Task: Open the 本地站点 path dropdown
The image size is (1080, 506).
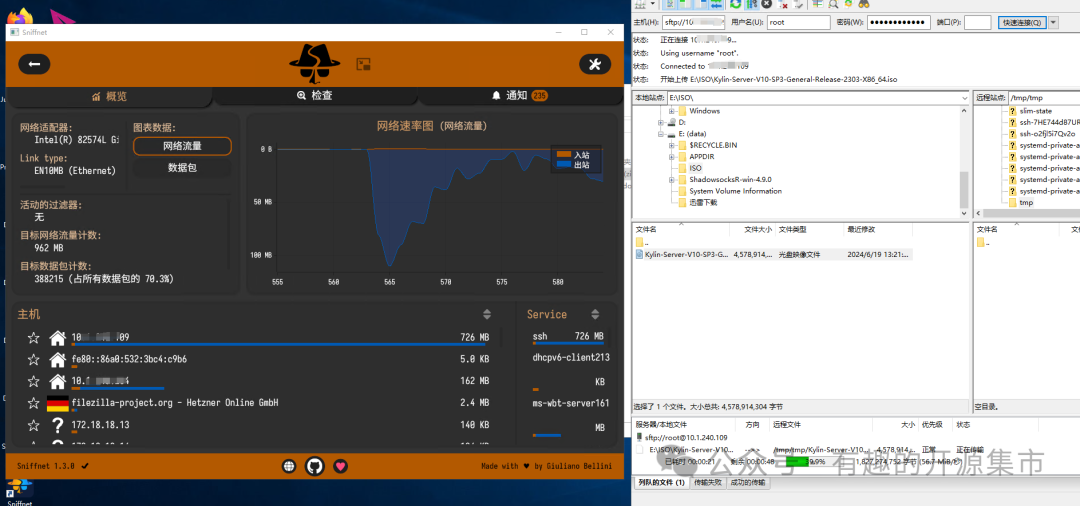Action: (x=963, y=98)
